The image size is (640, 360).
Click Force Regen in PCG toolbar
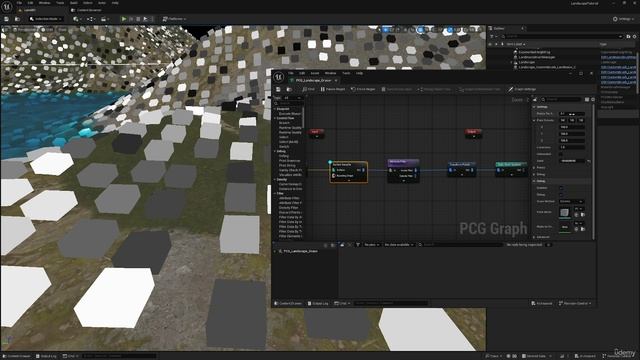[363, 89]
